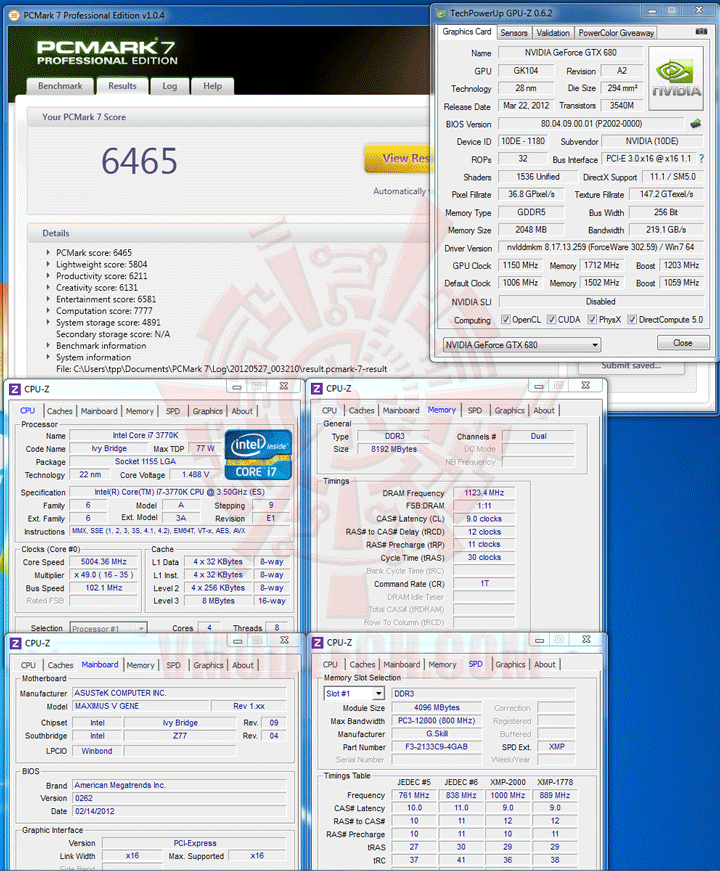720x871 pixels.
Task: Click the GPU-Z title bar app icon
Action: [442, 13]
